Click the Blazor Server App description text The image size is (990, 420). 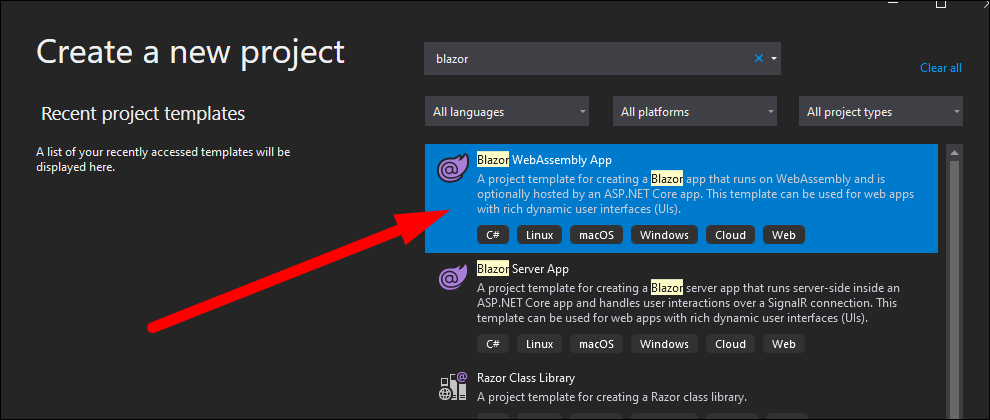[x=687, y=303]
